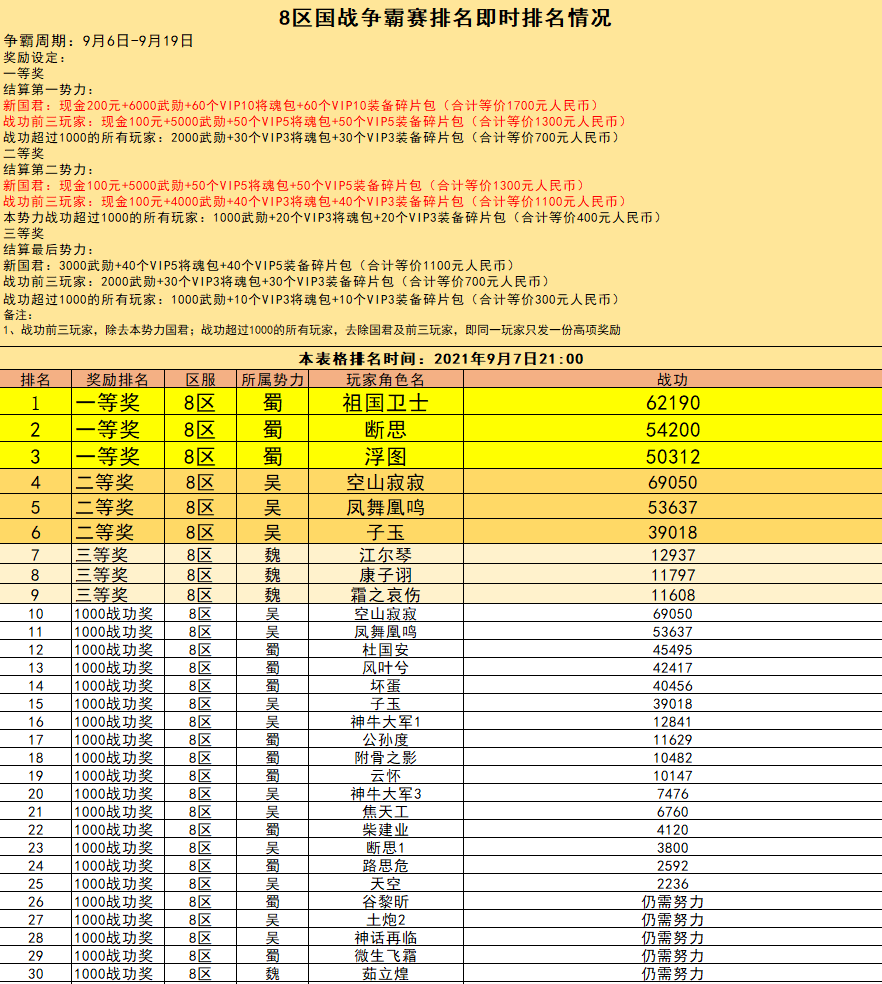Viewport: 882px width, 984px height.
Task: Select player name 康子诩
Action: pos(385,575)
